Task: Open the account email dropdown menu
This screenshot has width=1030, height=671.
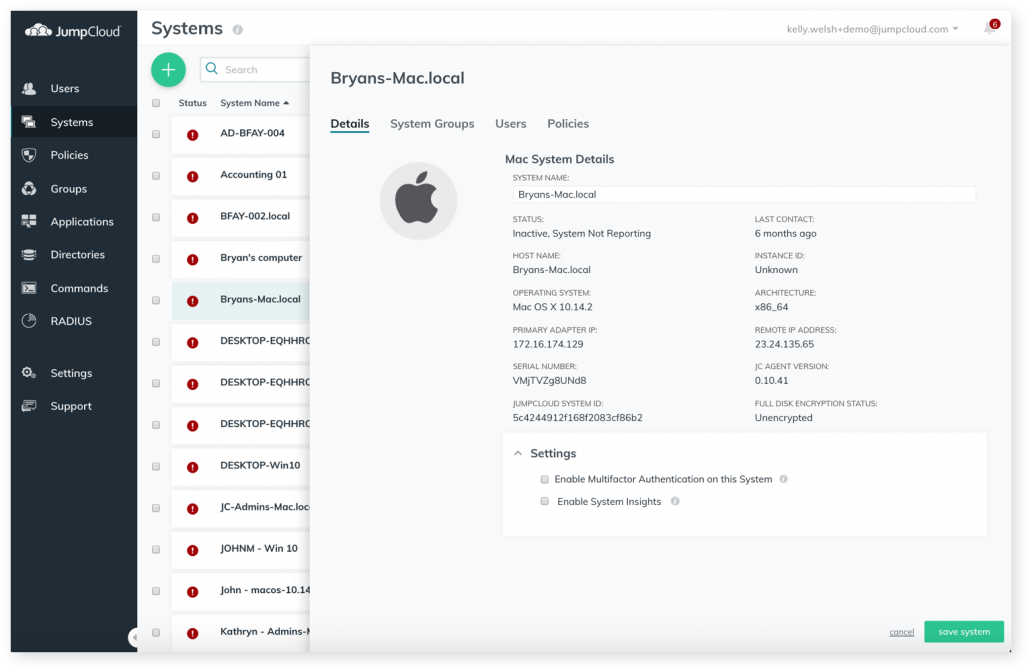Action: pyautogui.click(x=872, y=29)
